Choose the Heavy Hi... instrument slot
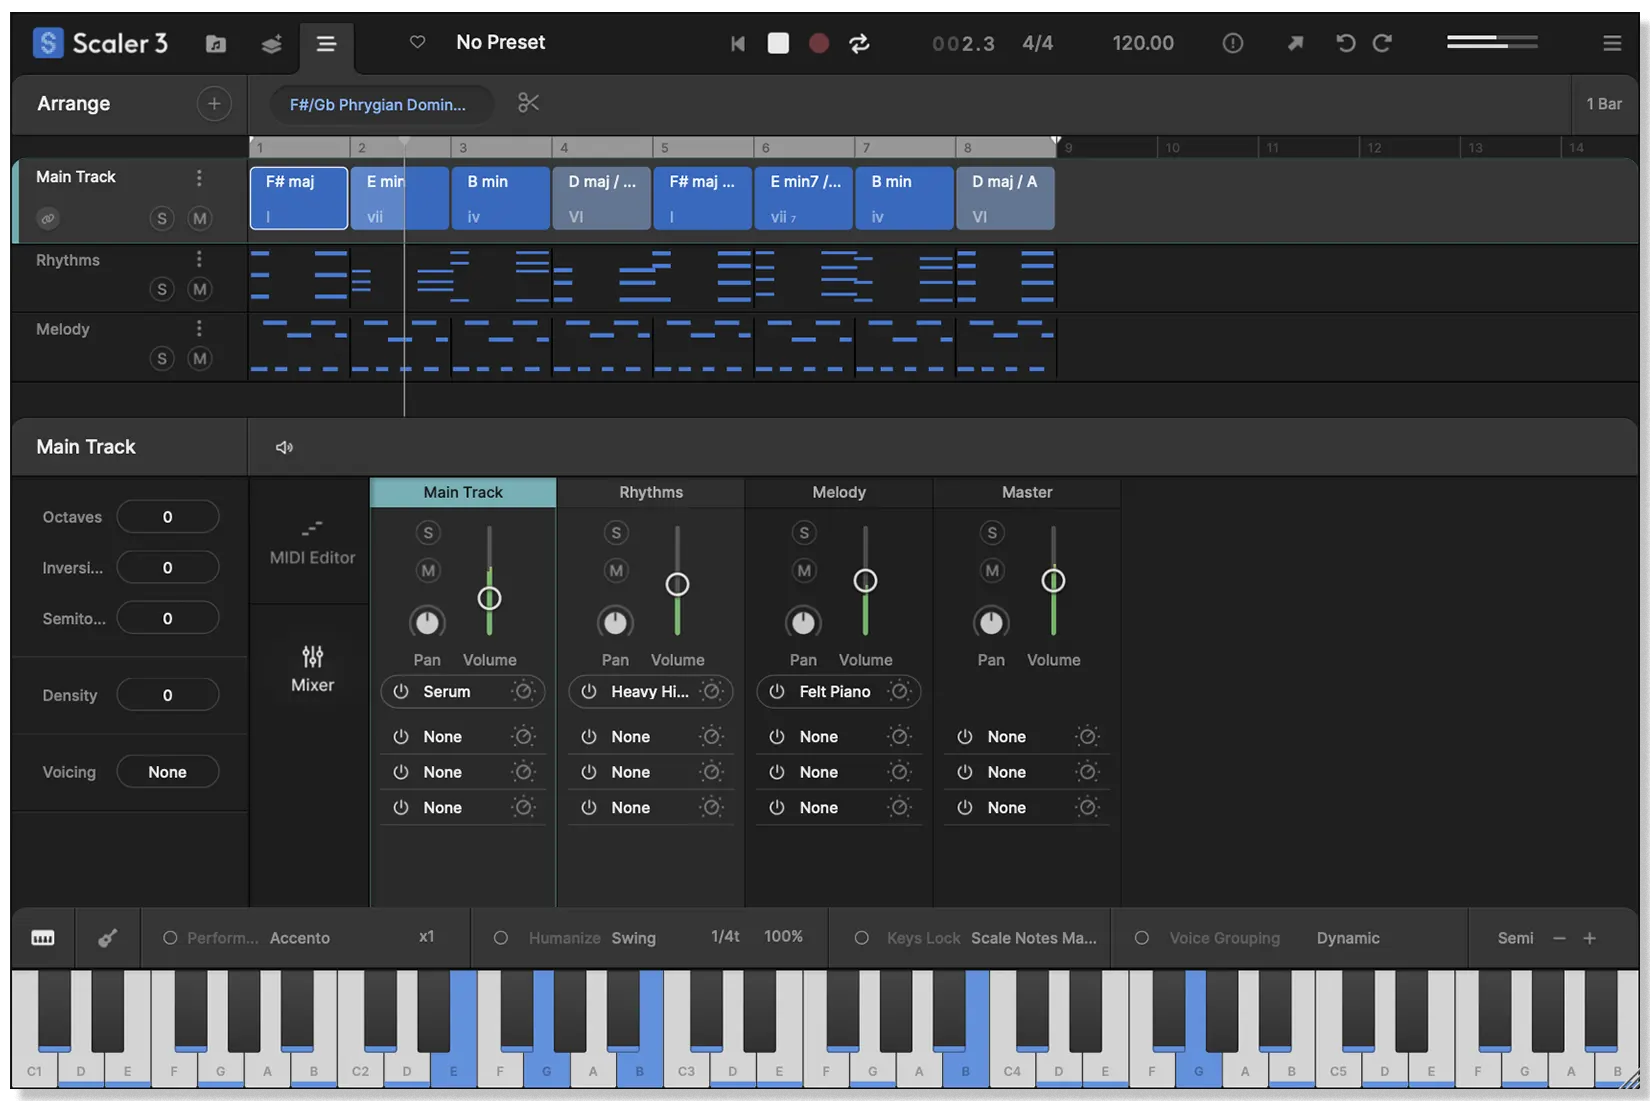 650,691
